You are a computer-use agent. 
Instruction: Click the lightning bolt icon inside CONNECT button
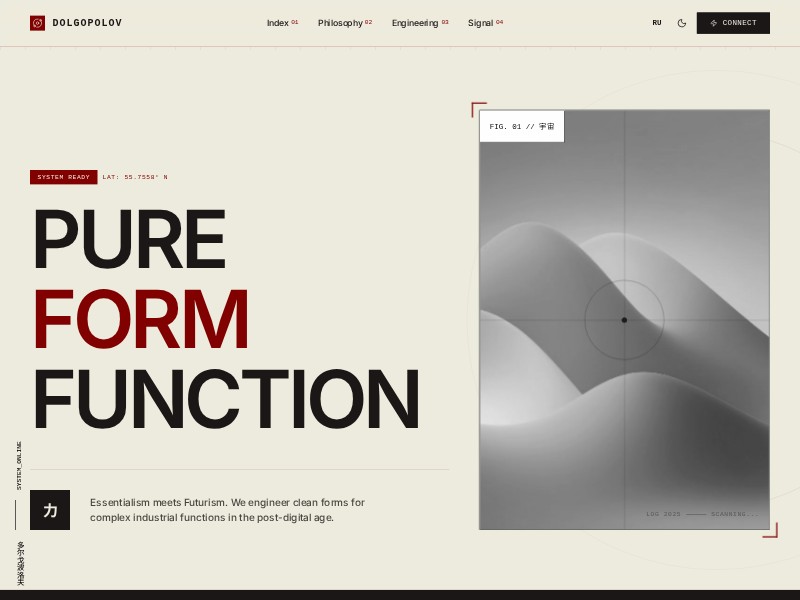click(713, 23)
